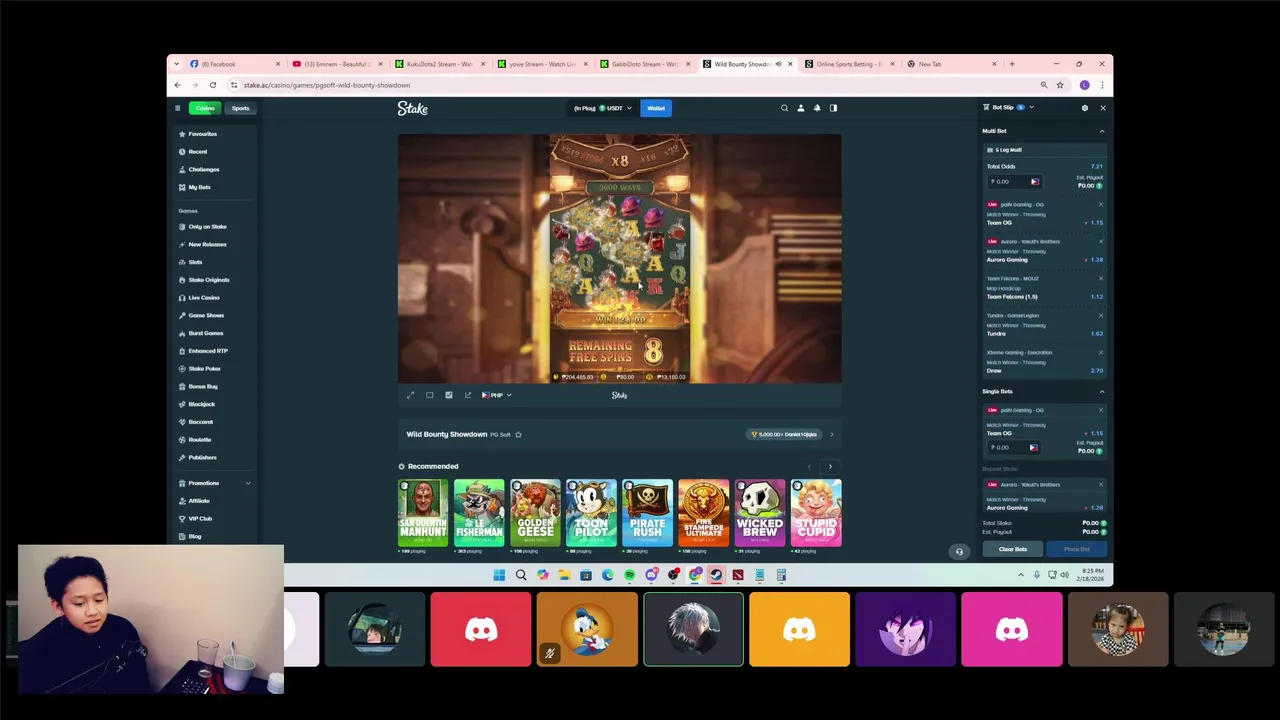The width and height of the screenshot is (1280, 720).
Task: Open the live support headset icon
Action: coord(959,551)
